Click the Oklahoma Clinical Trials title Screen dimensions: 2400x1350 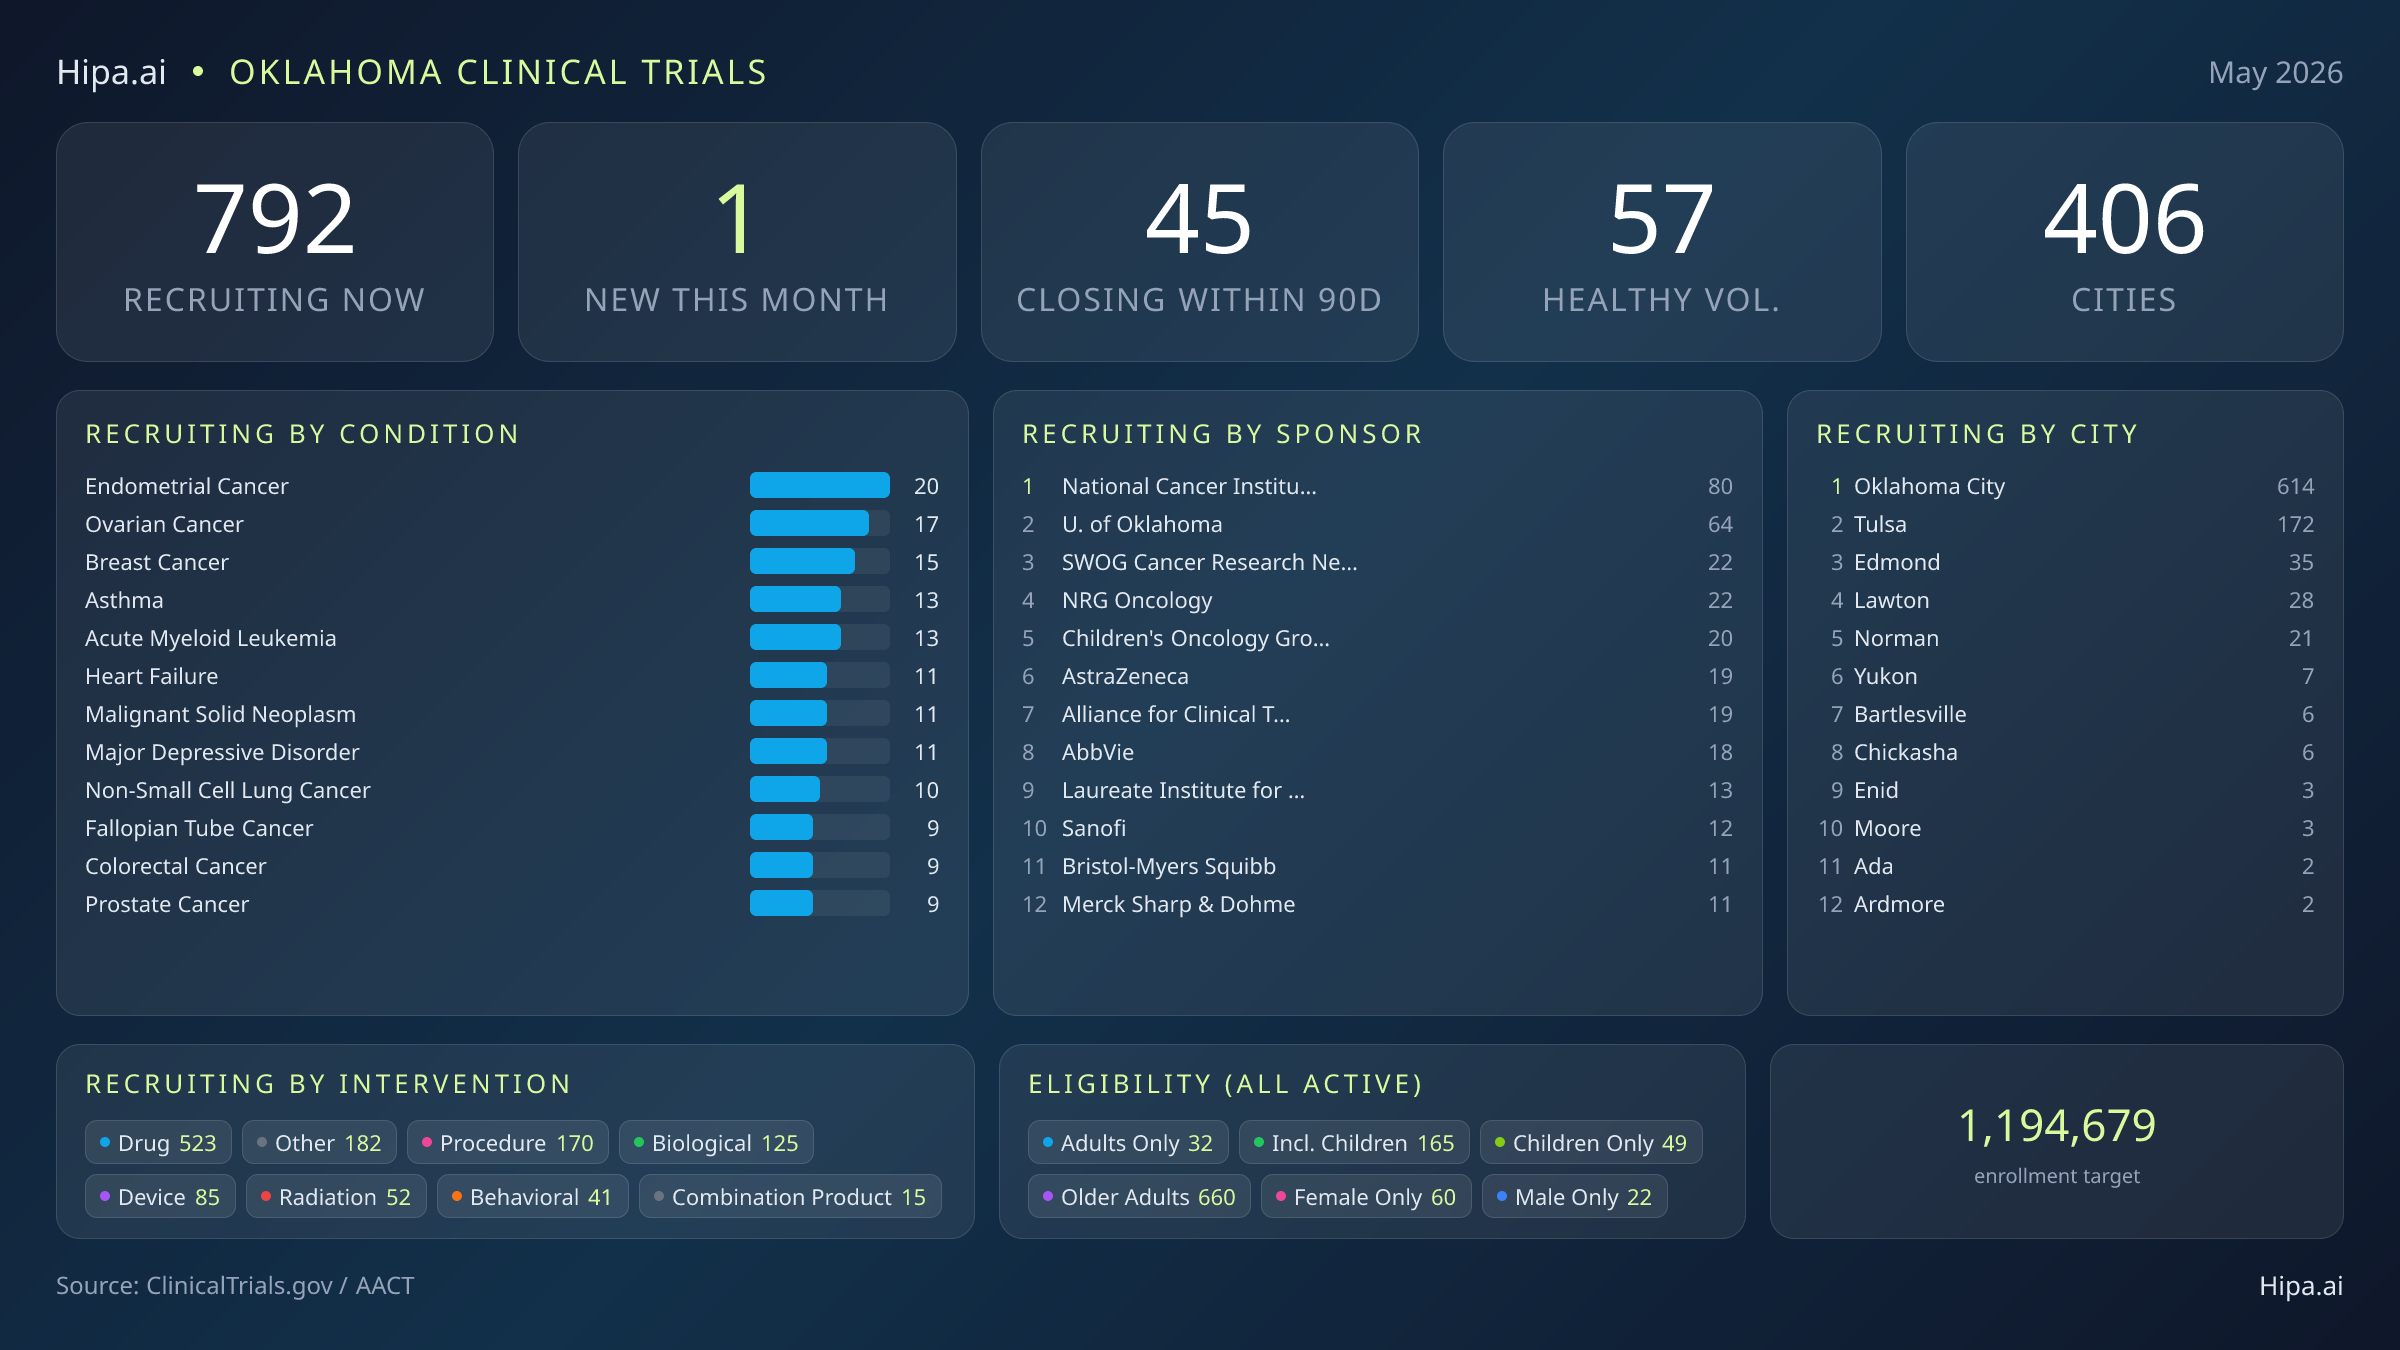(498, 72)
